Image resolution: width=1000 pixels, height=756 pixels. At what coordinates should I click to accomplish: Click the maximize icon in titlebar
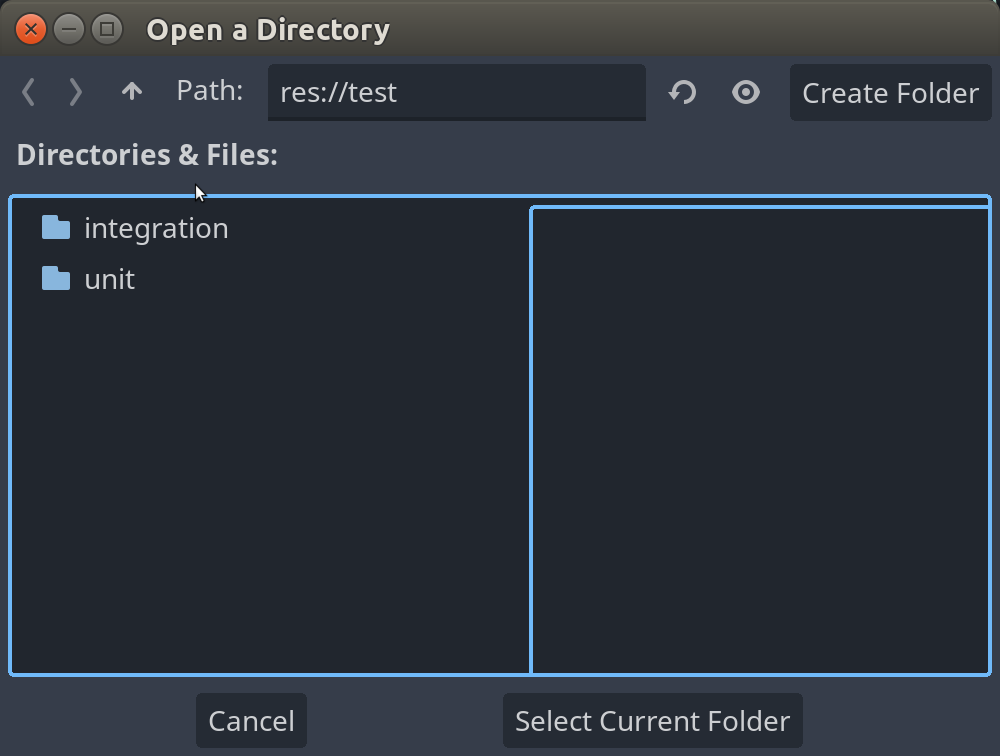point(109,29)
